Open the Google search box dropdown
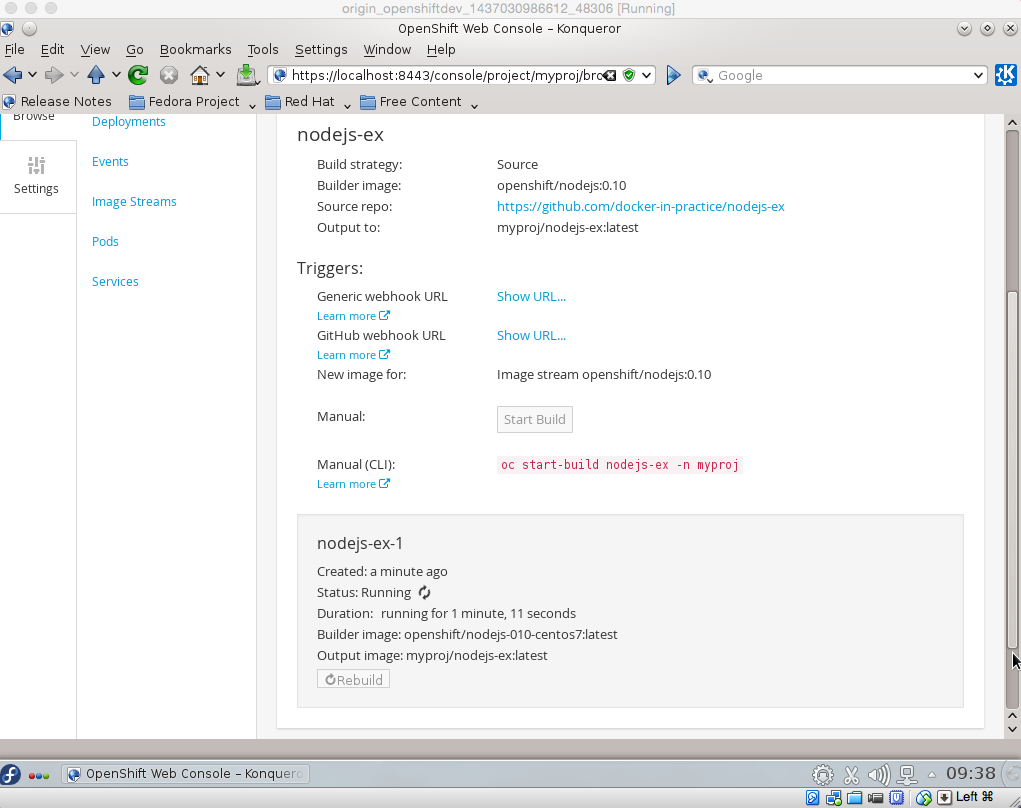The image size is (1021, 808). point(979,75)
